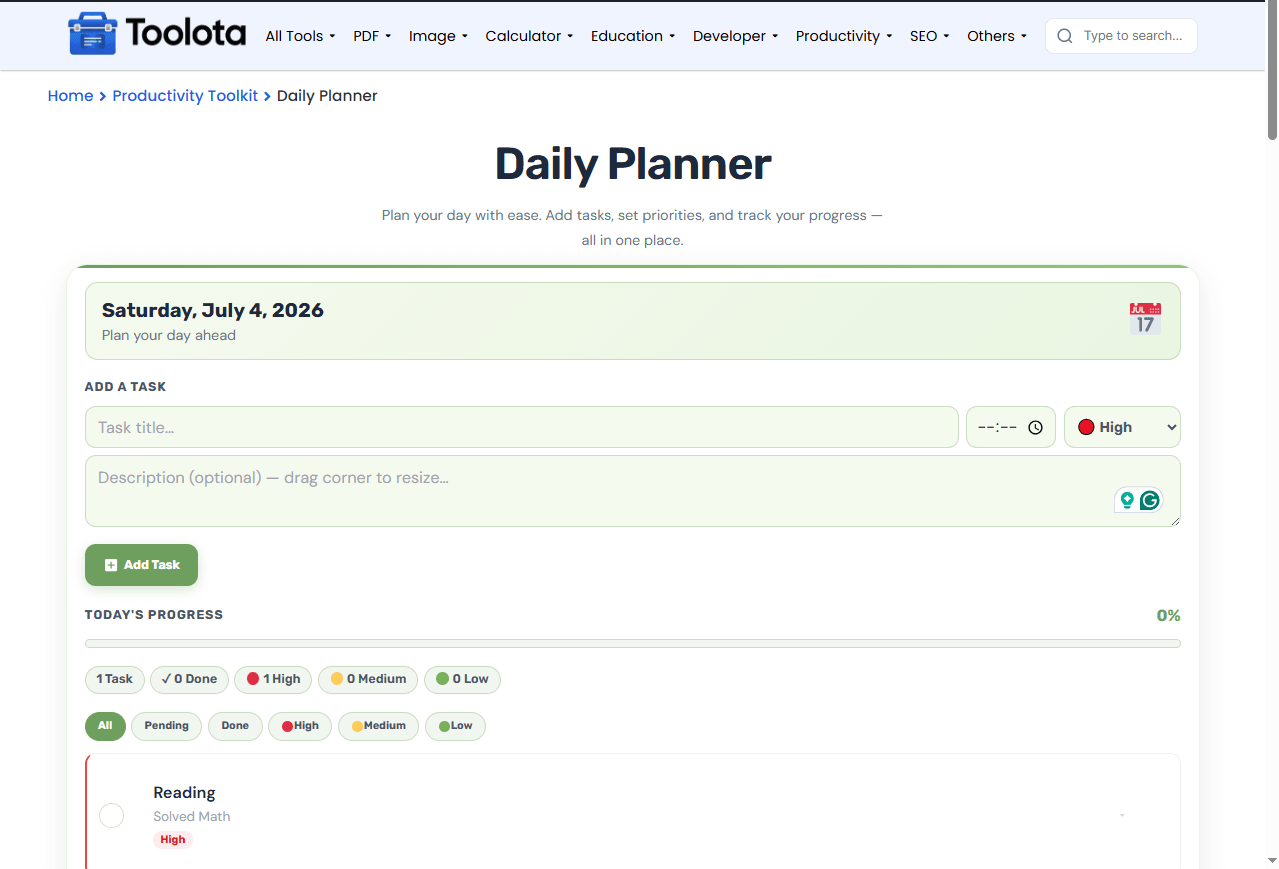
Task: Filter list to High priority tasks
Action: pyautogui.click(x=300, y=726)
